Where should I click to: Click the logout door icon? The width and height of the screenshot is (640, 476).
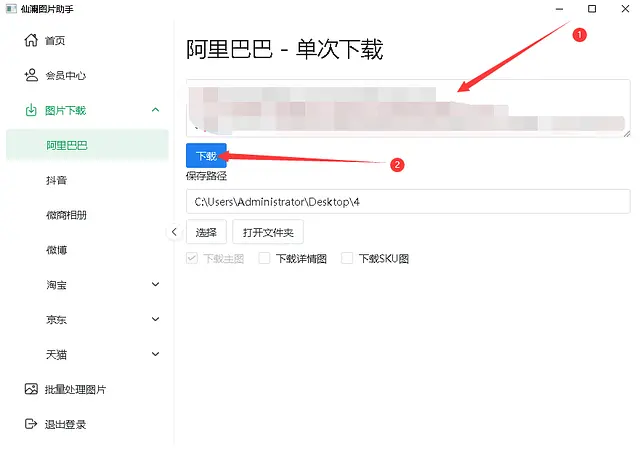click(x=31, y=424)
